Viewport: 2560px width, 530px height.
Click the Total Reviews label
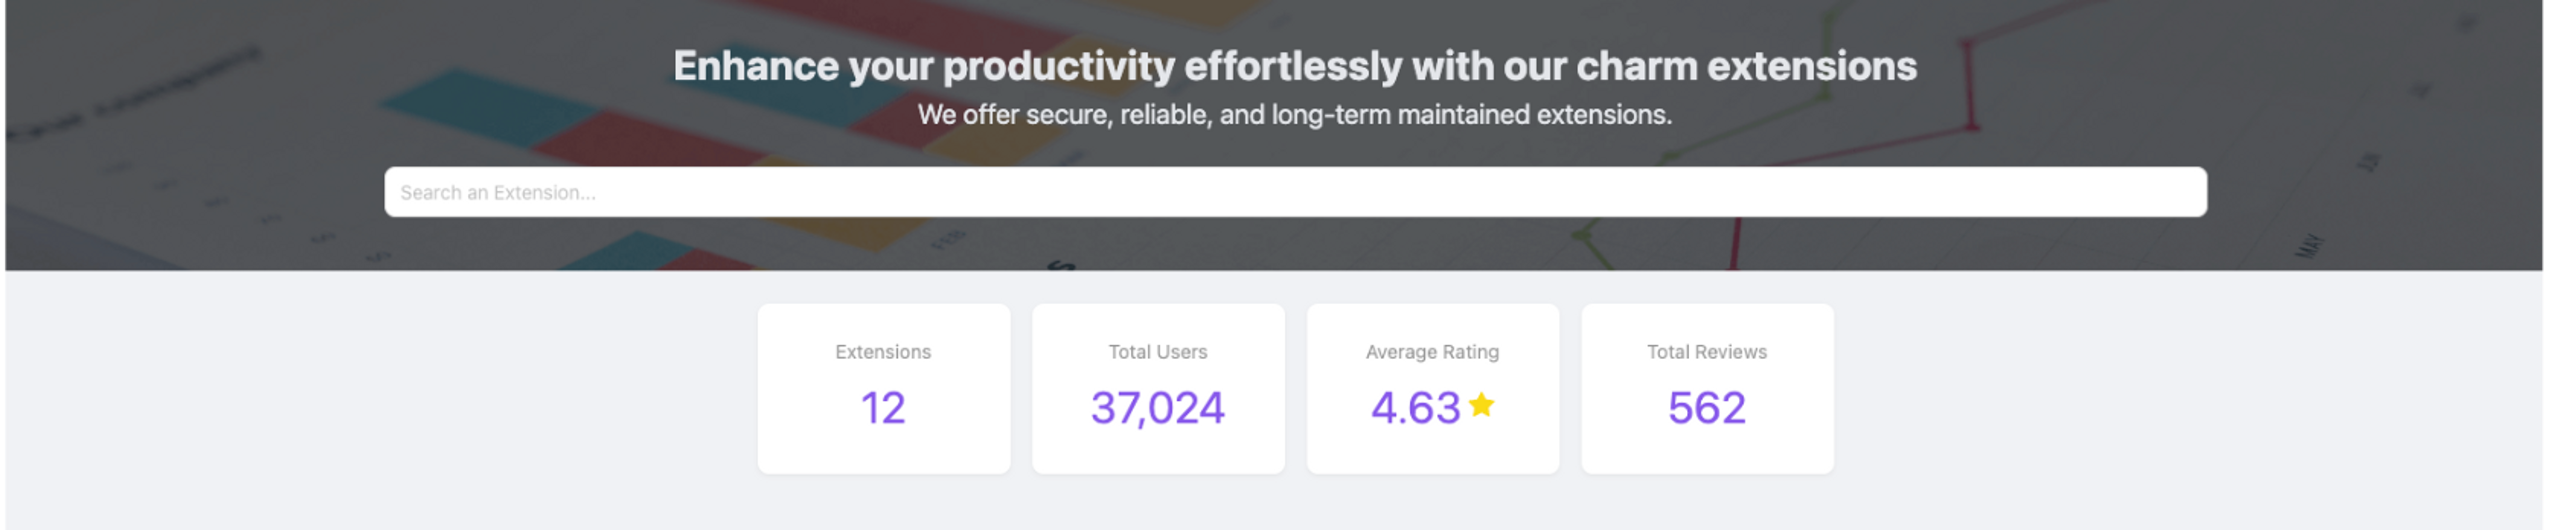coord(1706,352)
